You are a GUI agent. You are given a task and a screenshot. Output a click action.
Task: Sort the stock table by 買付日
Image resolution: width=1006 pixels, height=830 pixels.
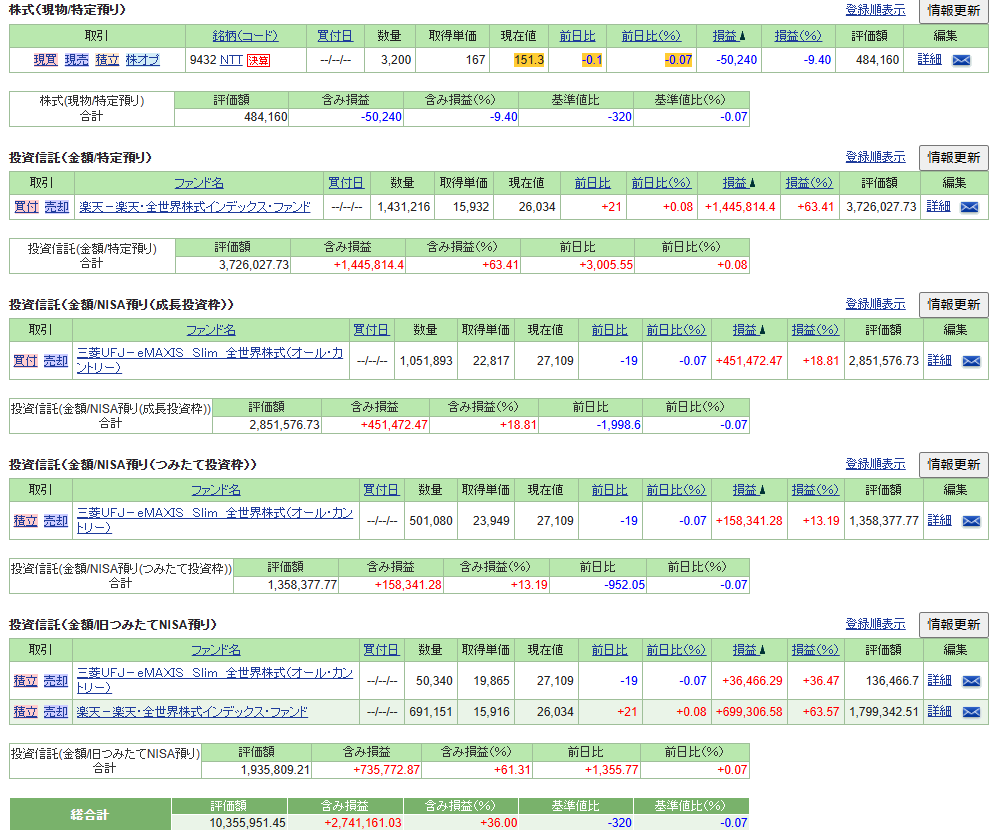[x=335, y=37]
